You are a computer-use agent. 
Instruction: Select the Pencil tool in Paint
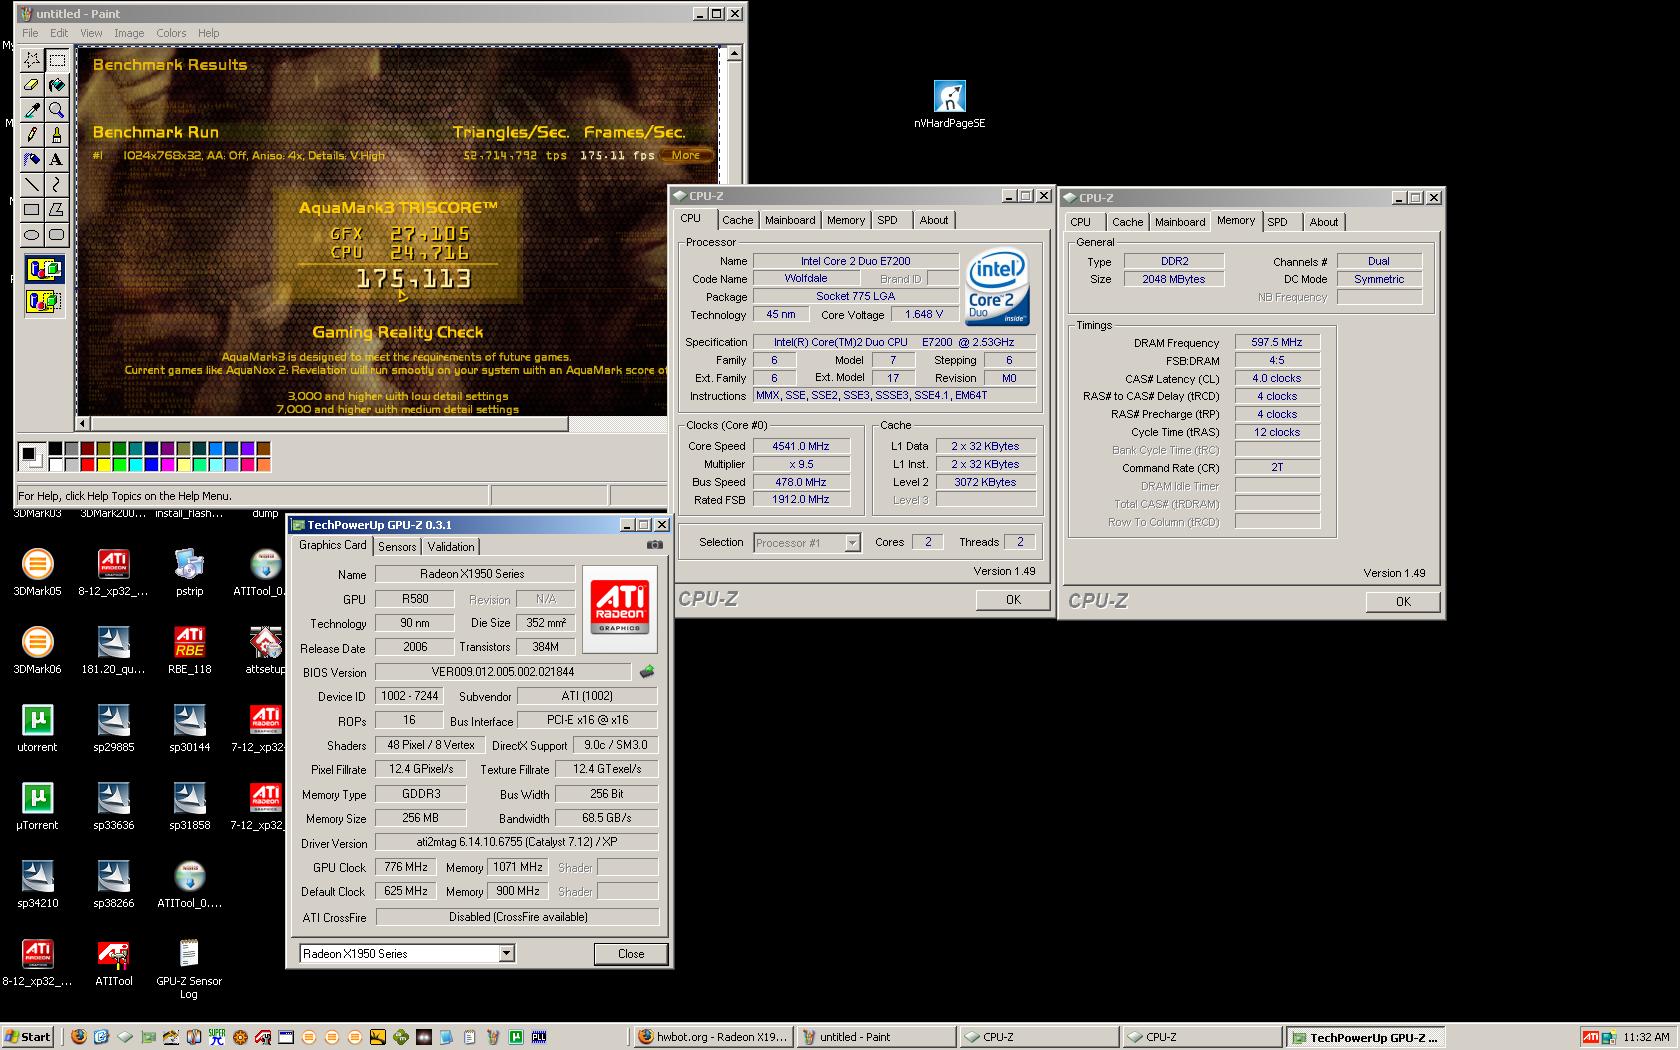(x=32, y=134)
